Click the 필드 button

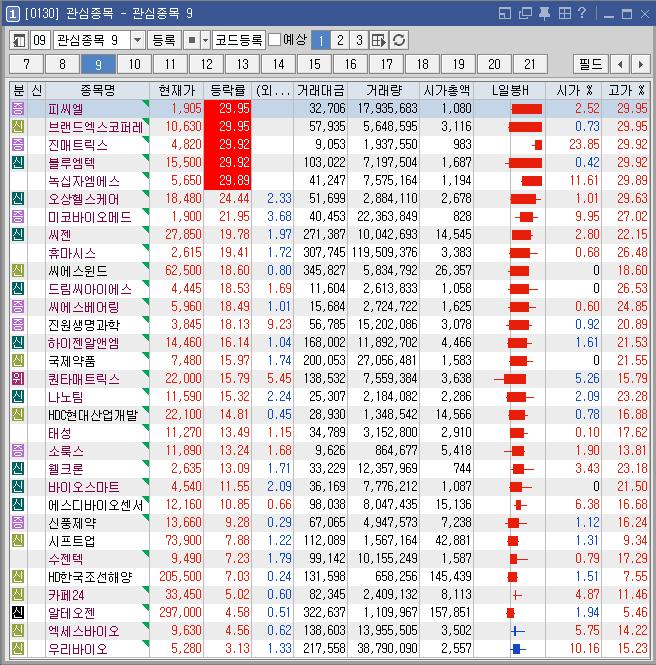click(591, 64)
